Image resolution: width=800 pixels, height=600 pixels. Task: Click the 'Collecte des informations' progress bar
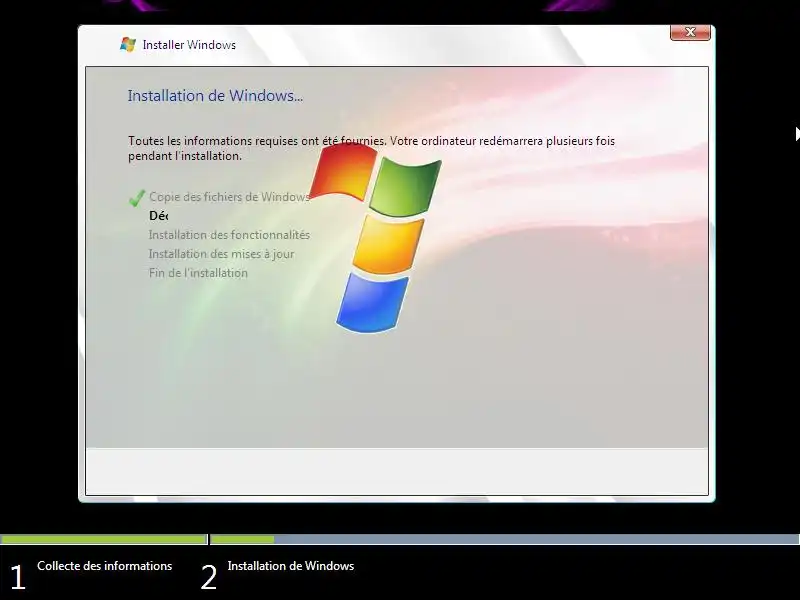(x=104, y=539)
